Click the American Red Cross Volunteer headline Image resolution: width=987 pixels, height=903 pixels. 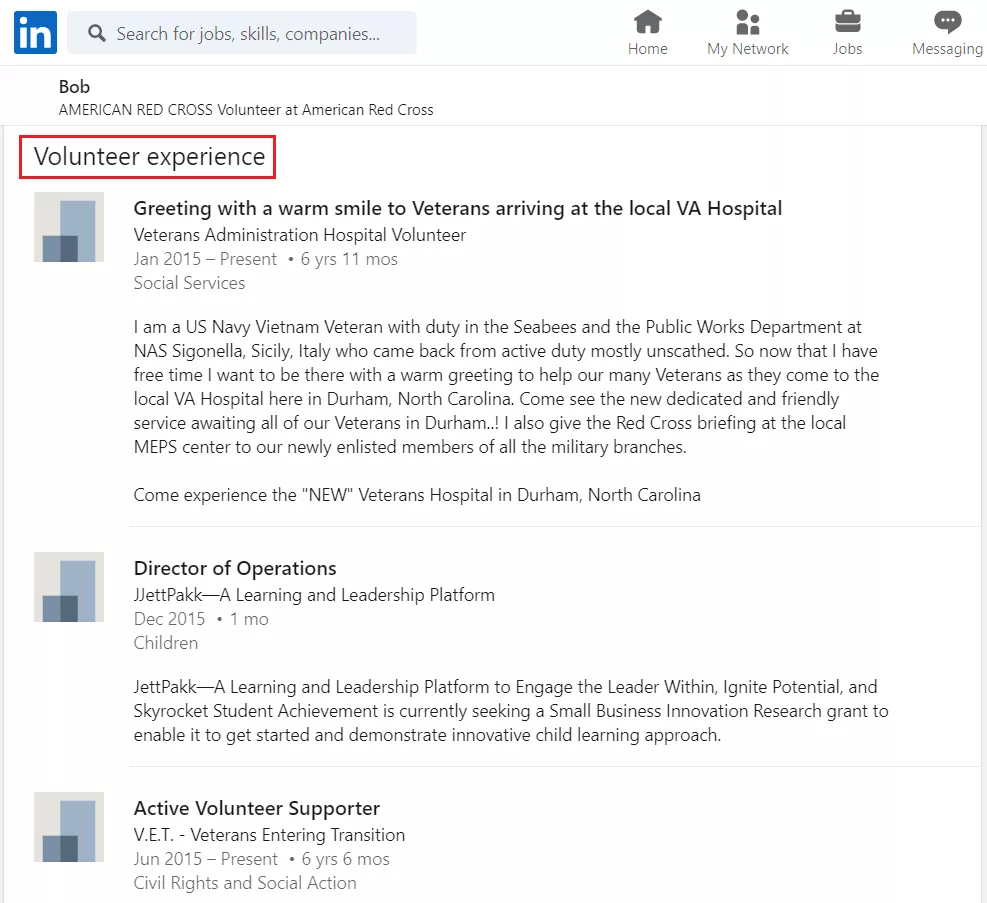coord(246,110)
